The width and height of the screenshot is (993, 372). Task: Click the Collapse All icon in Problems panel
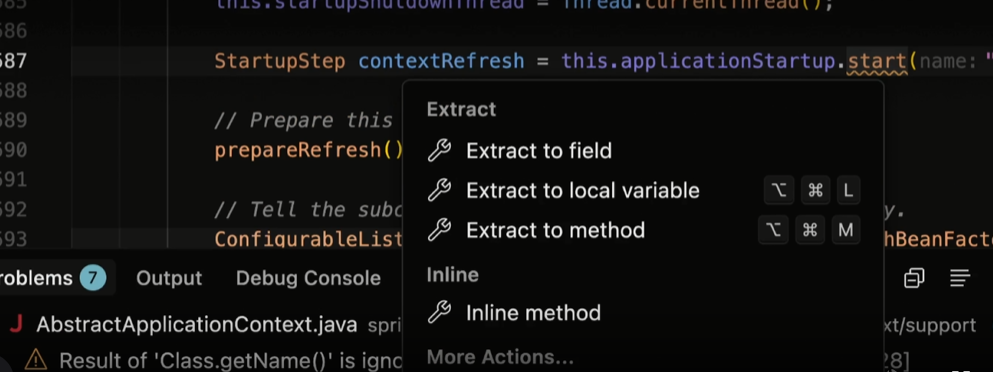click(x=914, y=278)
